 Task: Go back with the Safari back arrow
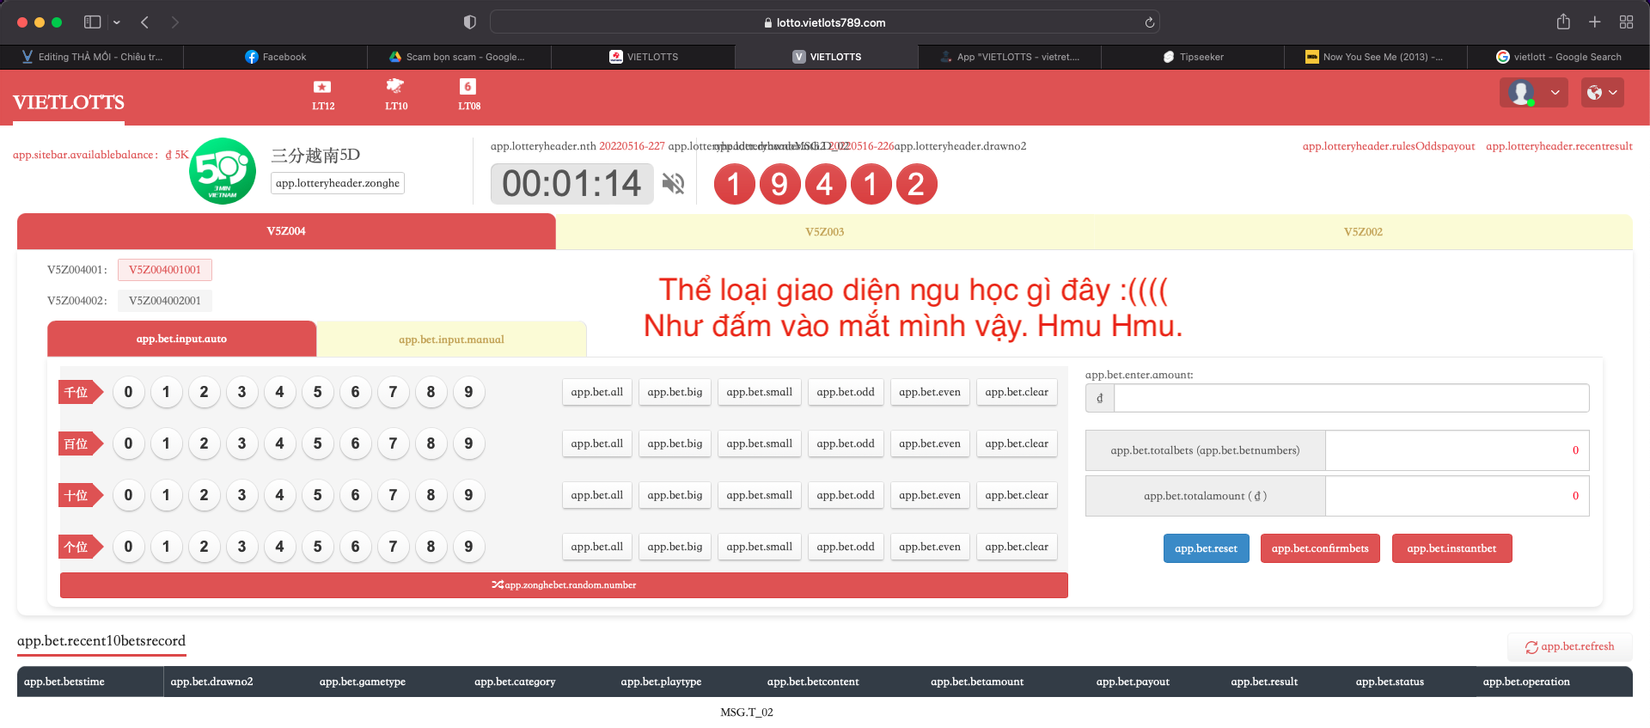(x=145, y=22)
